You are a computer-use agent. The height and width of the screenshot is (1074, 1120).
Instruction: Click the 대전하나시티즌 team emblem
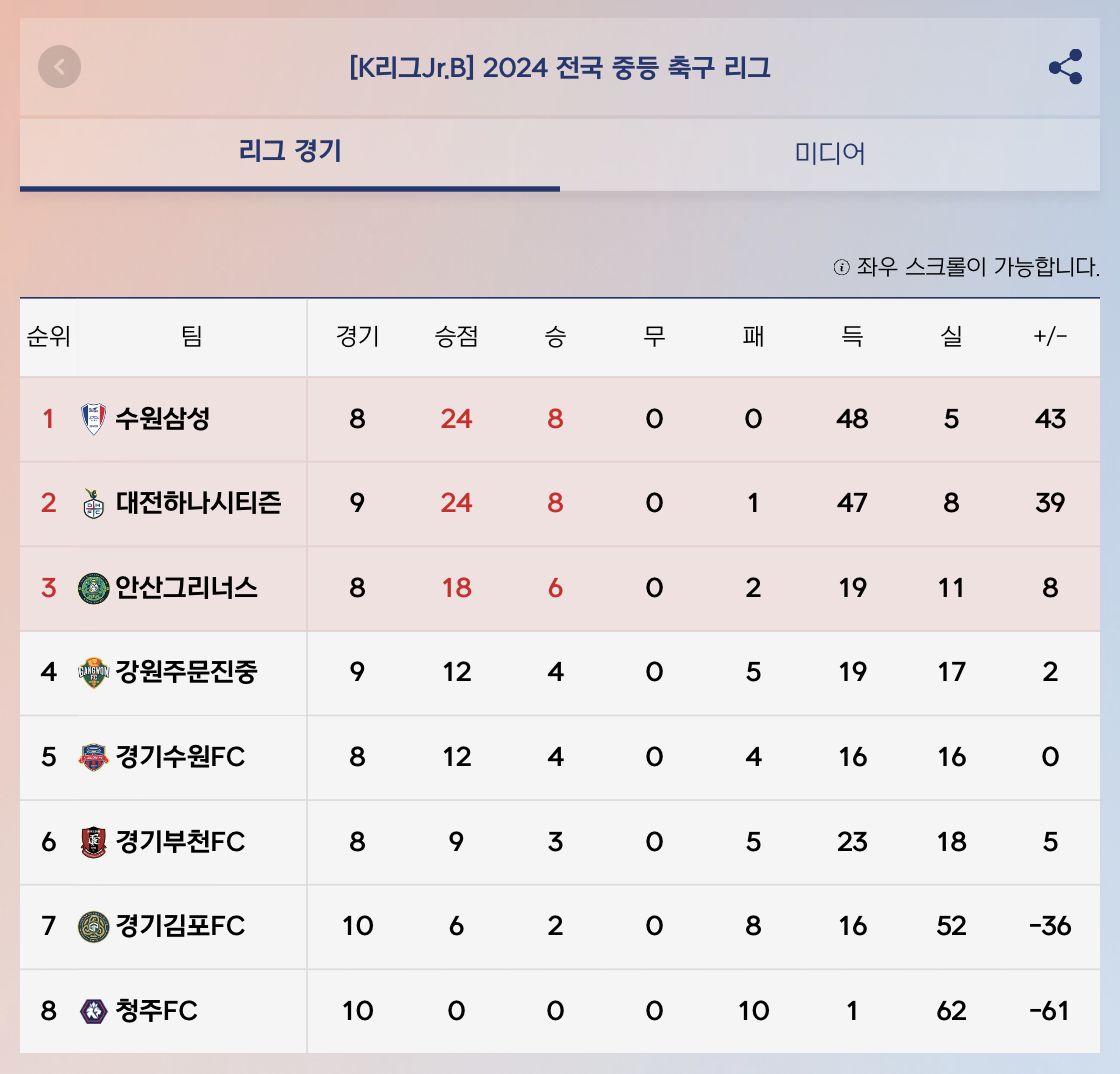pos(93,503)
